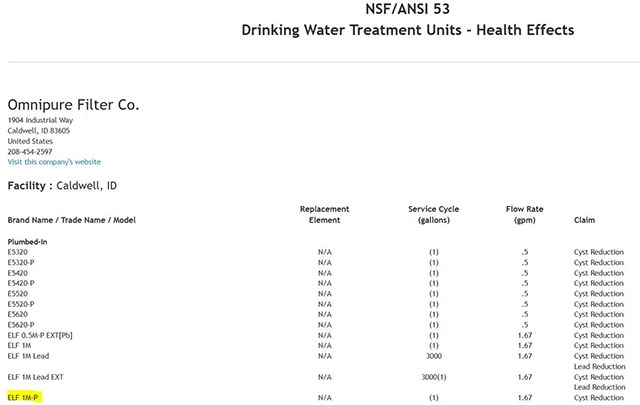This screenshot has width=640, height=405.
Task: Click the E5320 model entry
Action: (19, 252)
